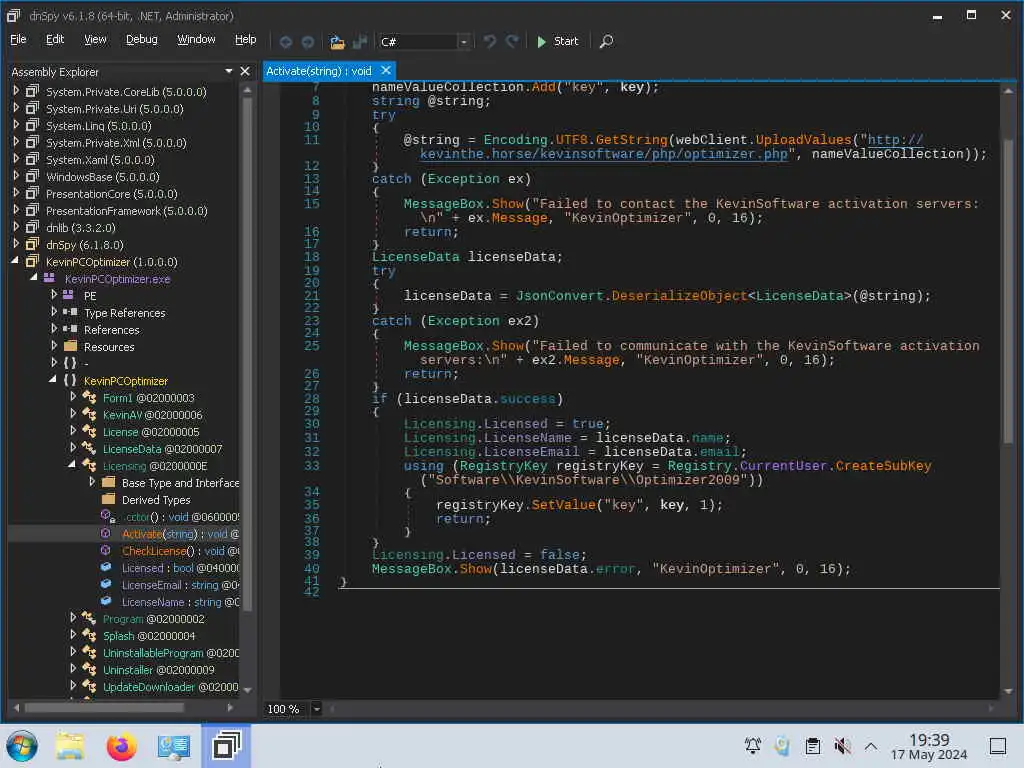
Task: Open the File menu
Action: (x=18, y=39)
